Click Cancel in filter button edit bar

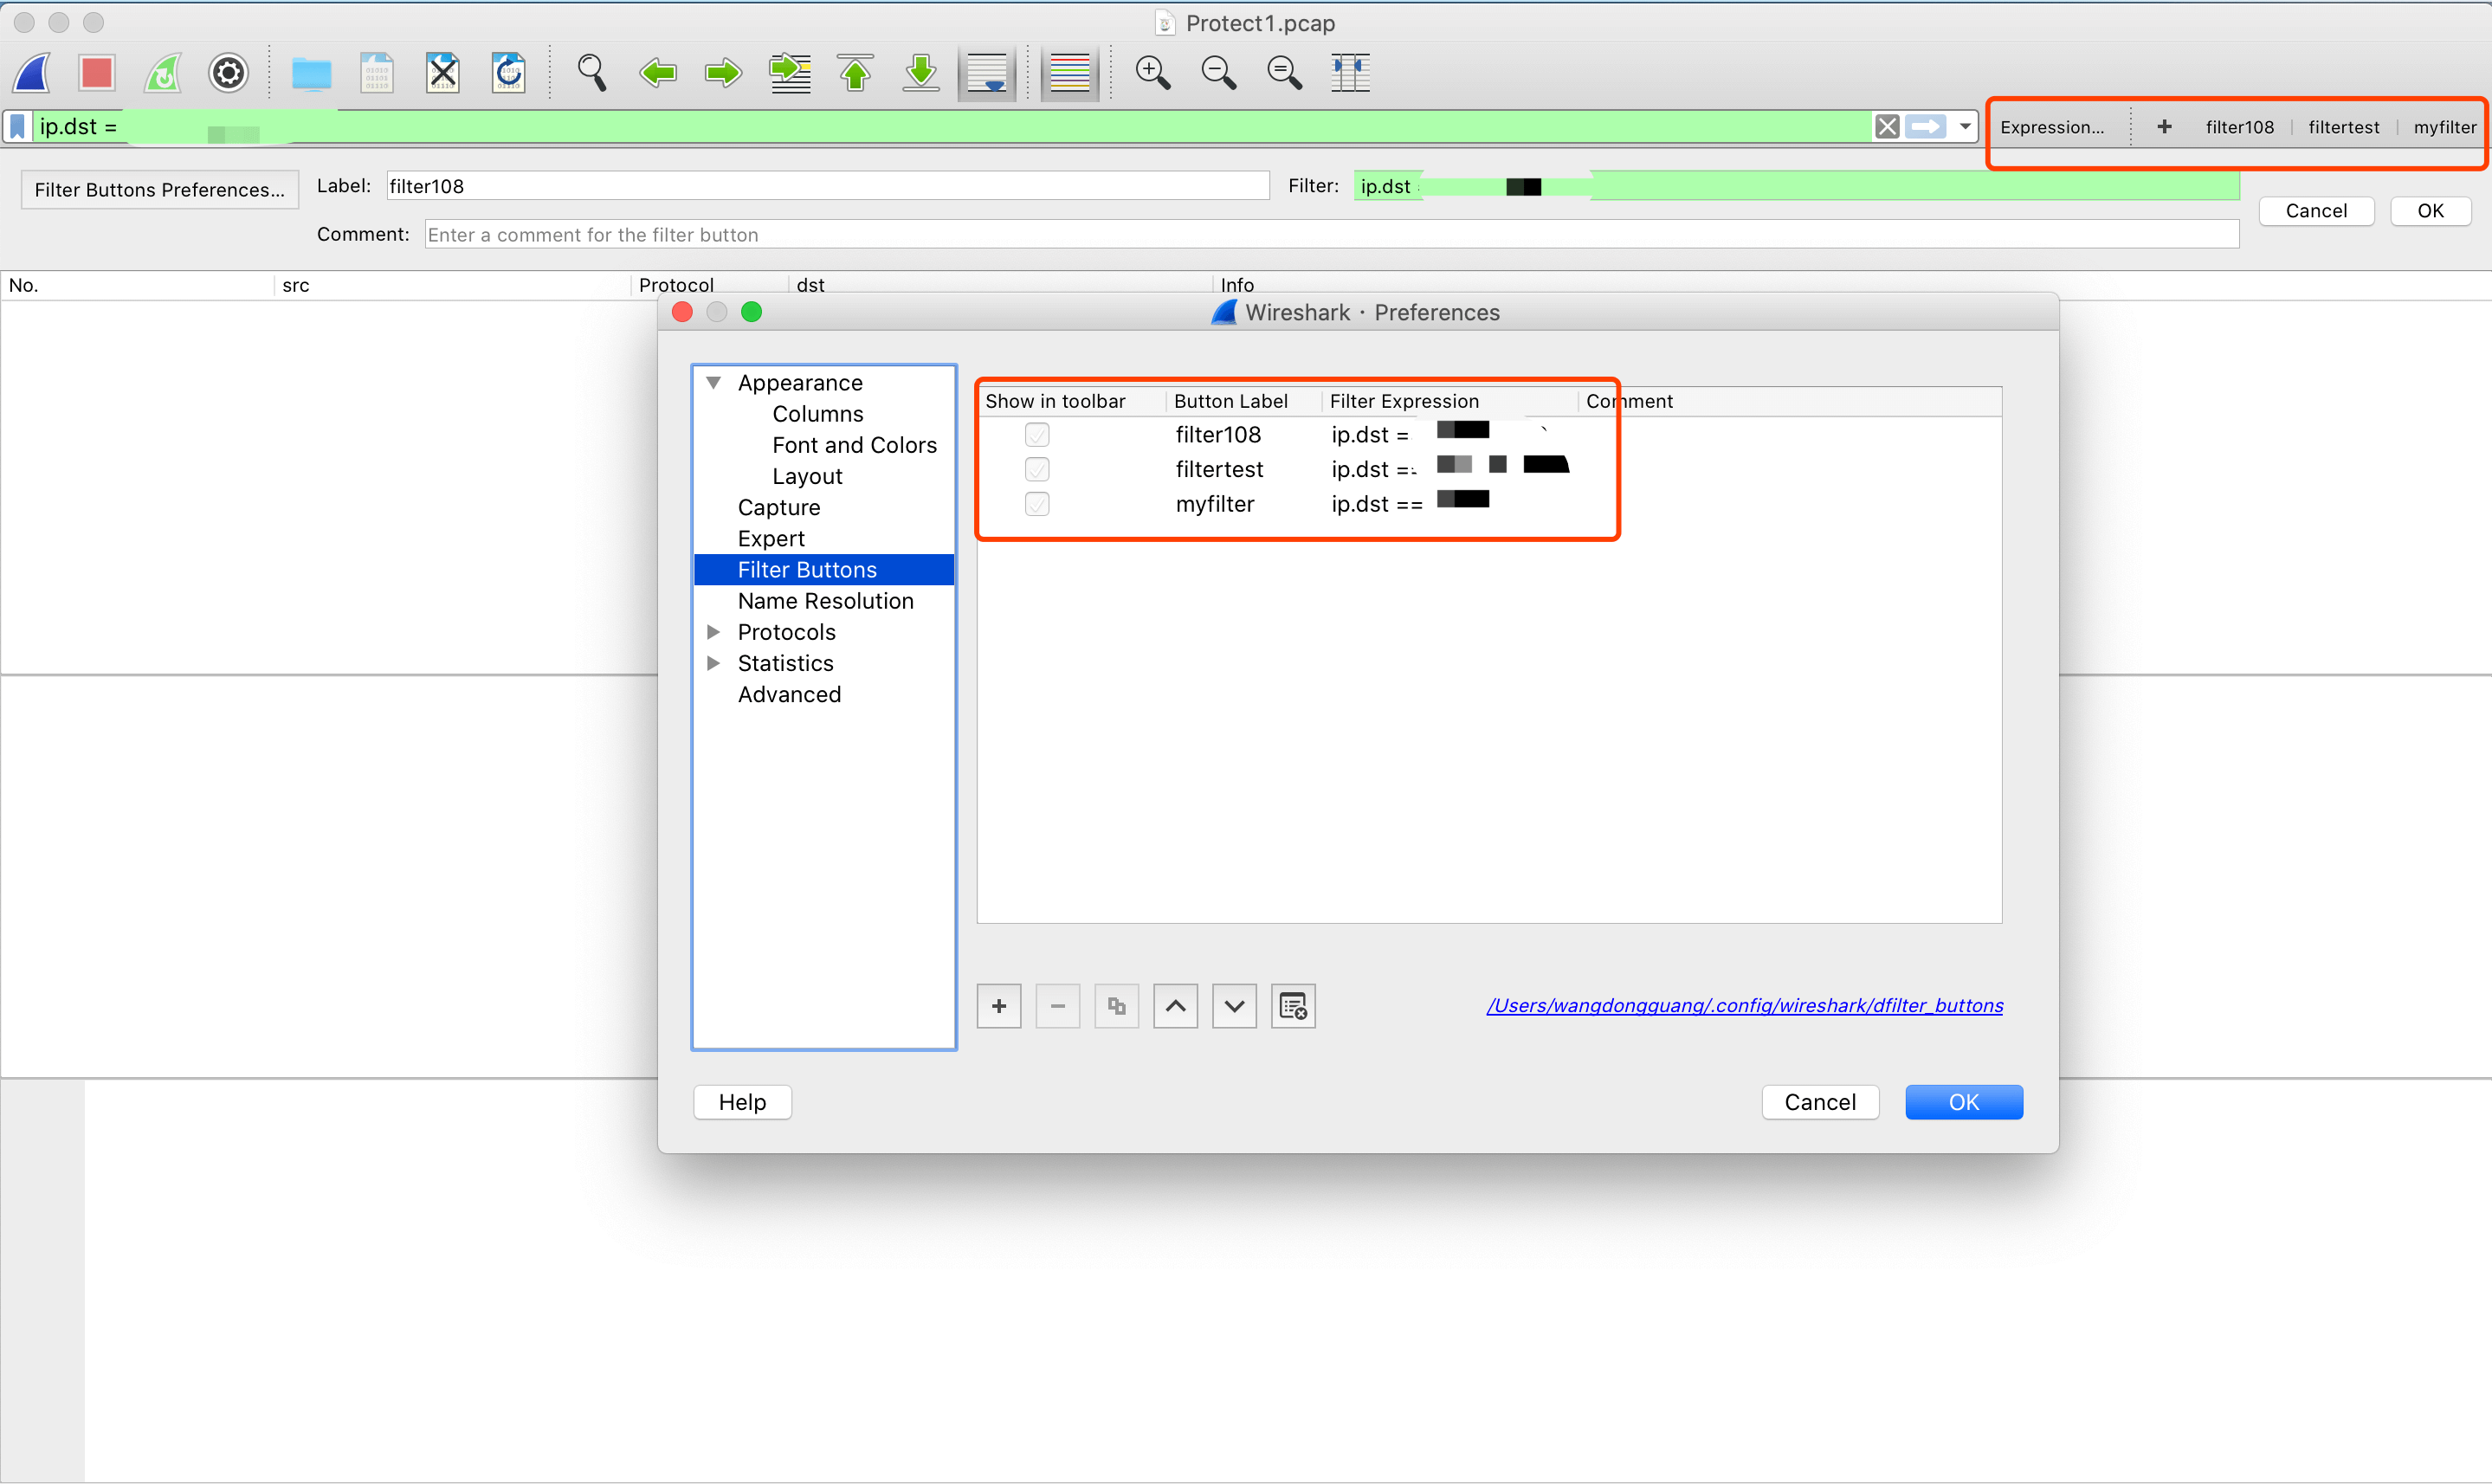2316,211
